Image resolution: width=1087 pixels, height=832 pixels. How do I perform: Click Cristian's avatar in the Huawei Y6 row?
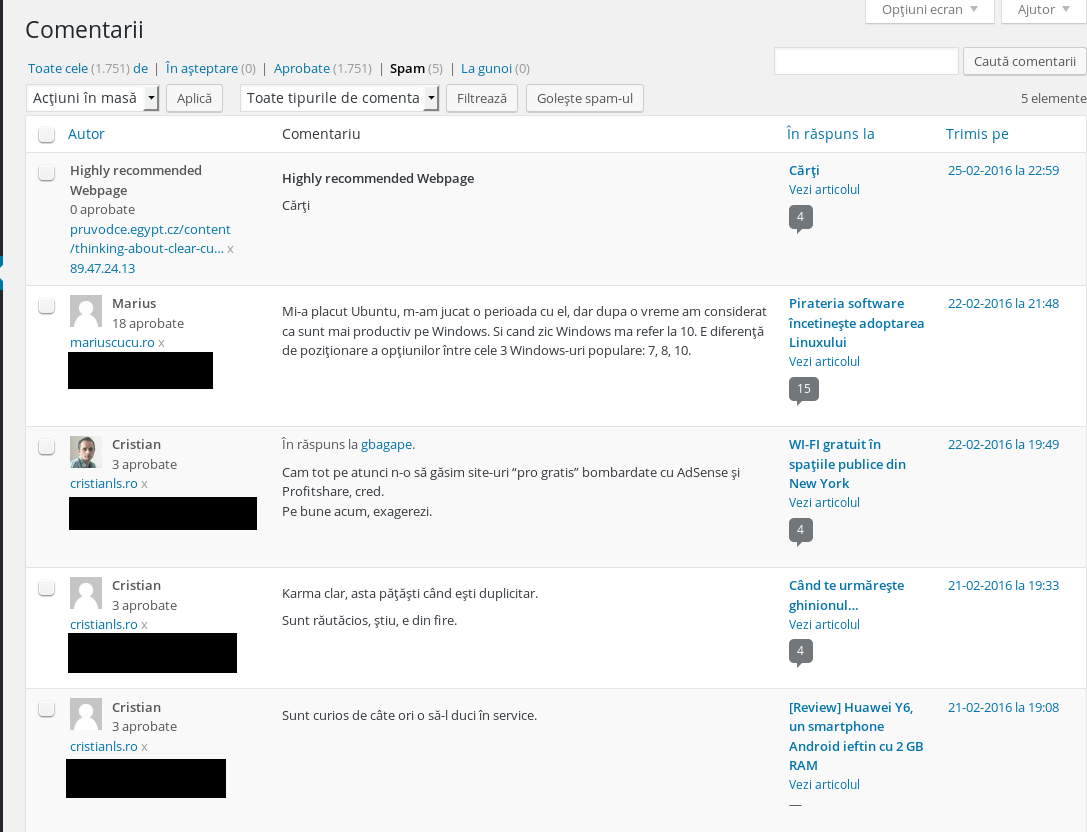click(86, 714)
